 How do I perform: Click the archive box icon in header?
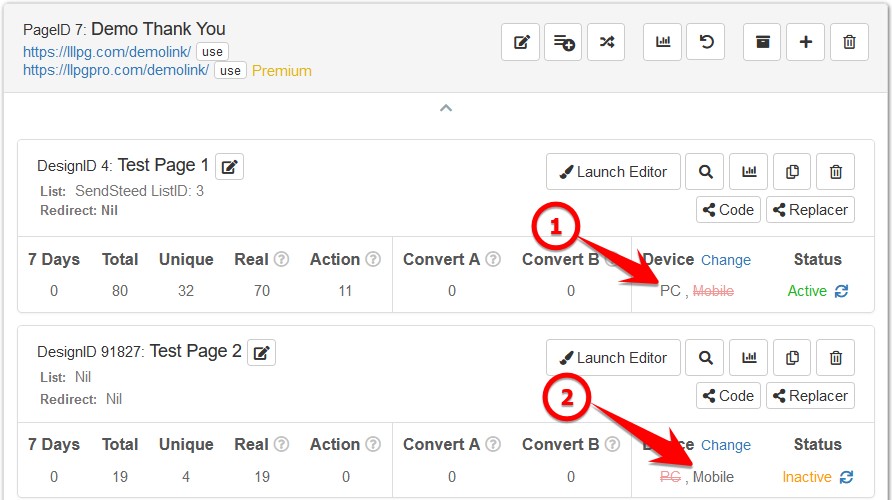pyautogui.click(x=763, y=42)
